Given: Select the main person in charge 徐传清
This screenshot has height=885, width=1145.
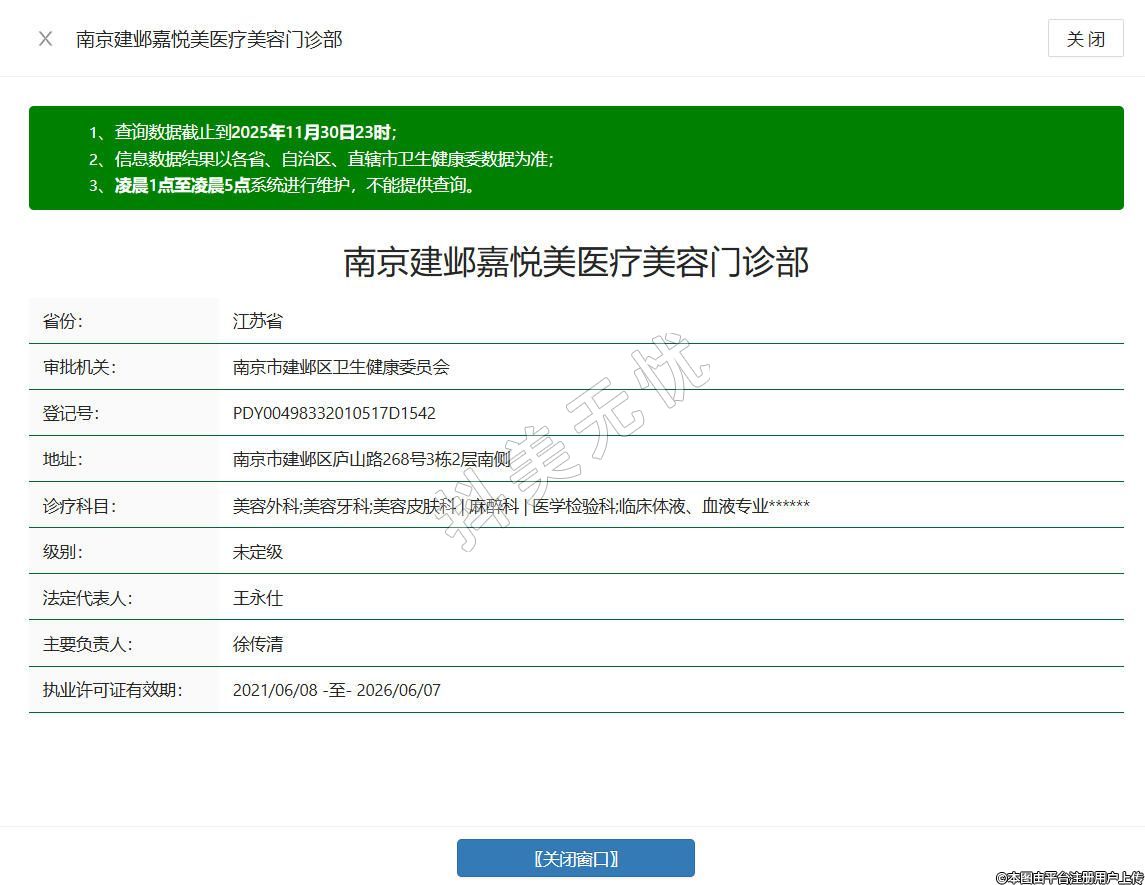Looking at the screenshot, I should coord(257,644).
